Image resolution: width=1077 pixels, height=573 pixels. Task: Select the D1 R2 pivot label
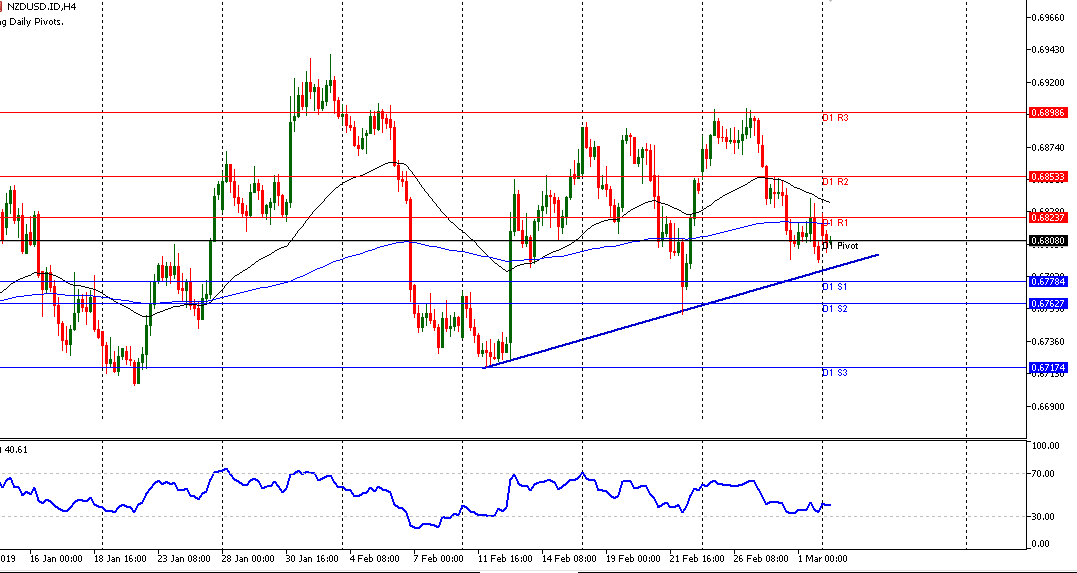point(835,182)
